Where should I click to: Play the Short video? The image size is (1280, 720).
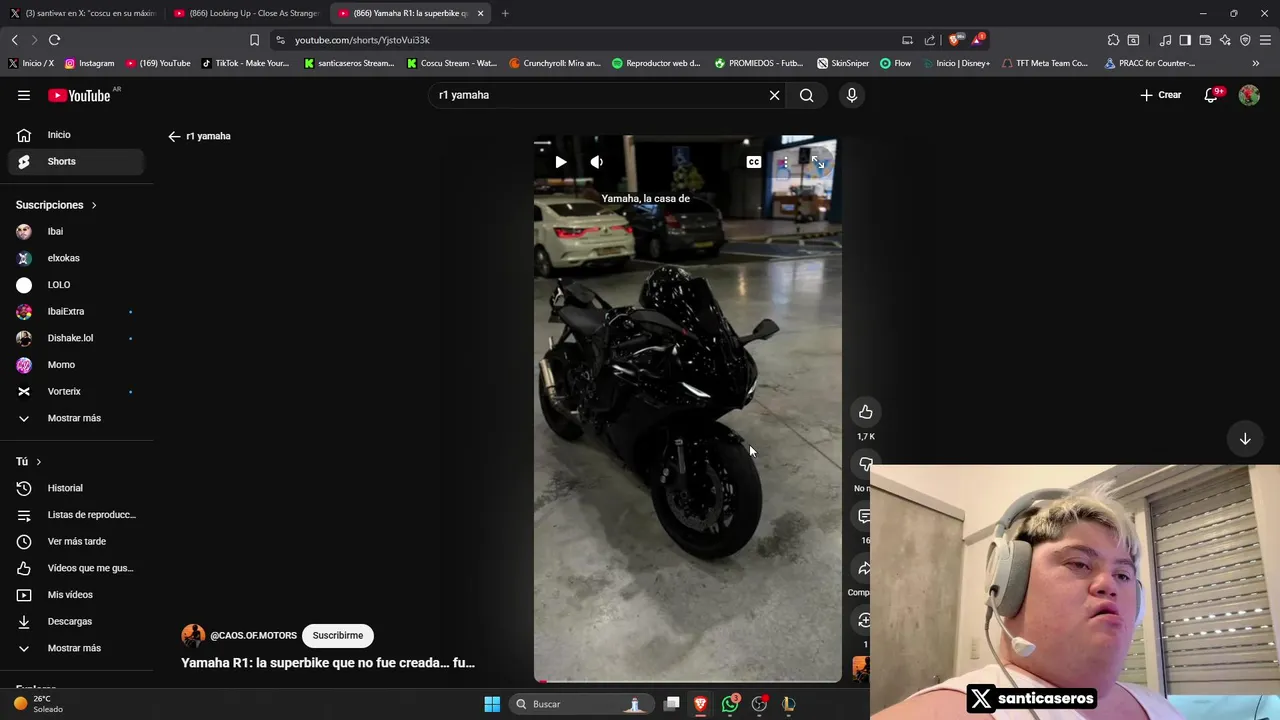pos(561,162)
